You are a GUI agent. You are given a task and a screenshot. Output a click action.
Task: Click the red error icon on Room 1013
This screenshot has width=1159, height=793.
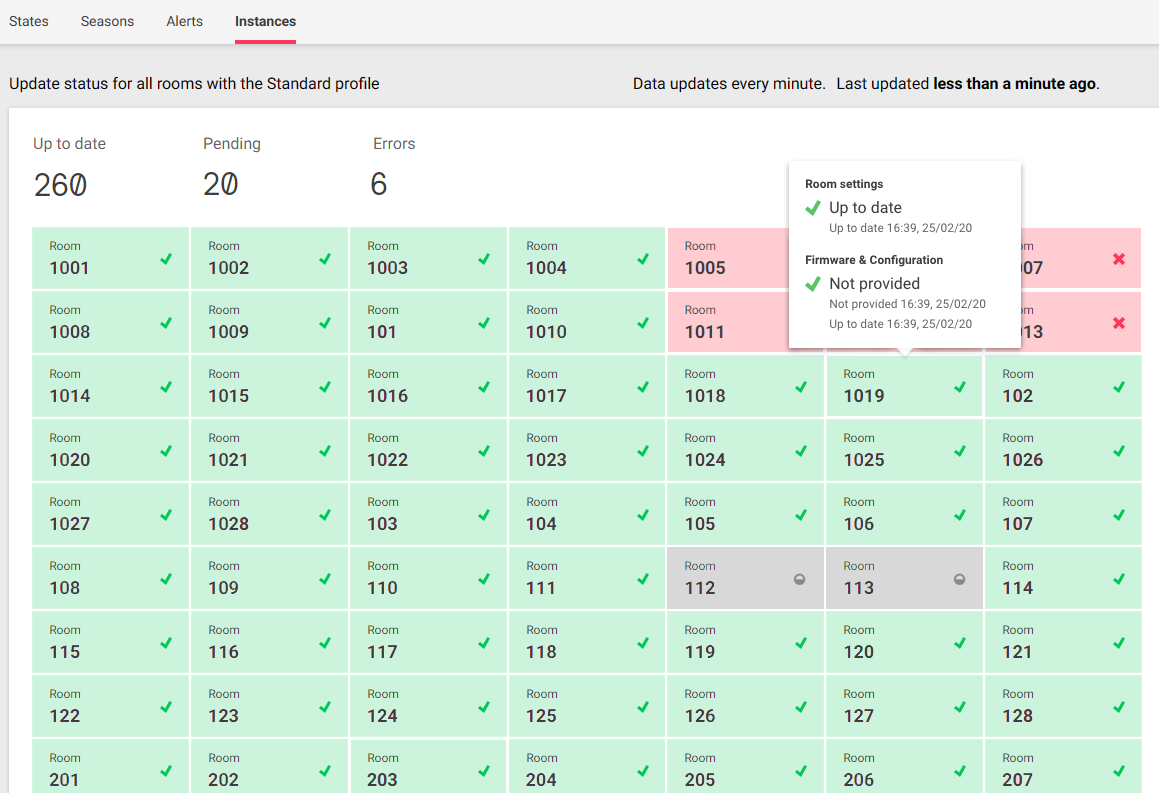click(1119, 322)
